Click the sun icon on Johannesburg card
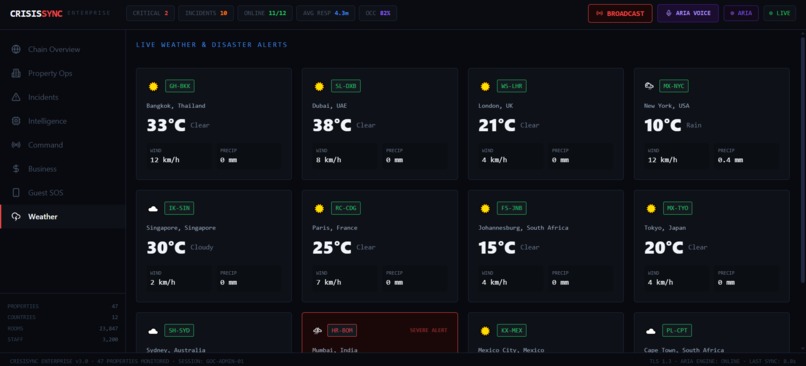Screen dimensions: 806x366 coord(485,209)
